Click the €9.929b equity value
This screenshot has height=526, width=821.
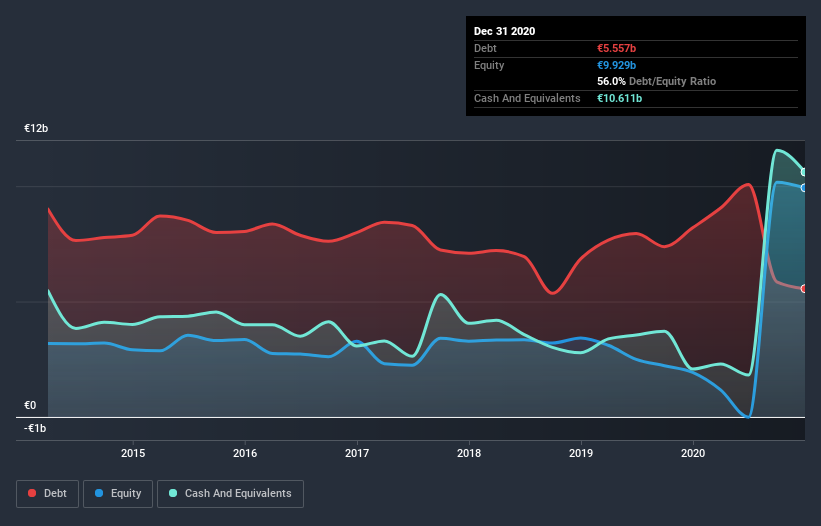[616, 65]
